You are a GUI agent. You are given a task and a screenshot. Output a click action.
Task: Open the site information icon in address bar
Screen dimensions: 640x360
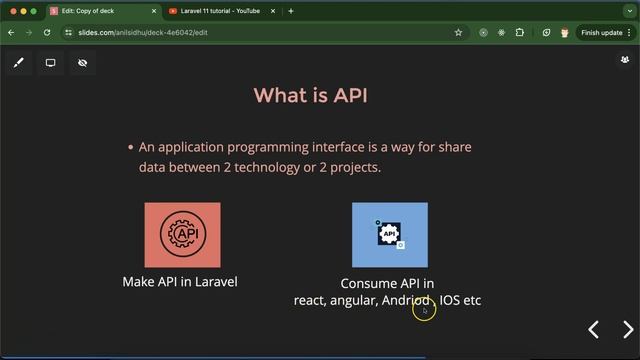pos(69,33)
